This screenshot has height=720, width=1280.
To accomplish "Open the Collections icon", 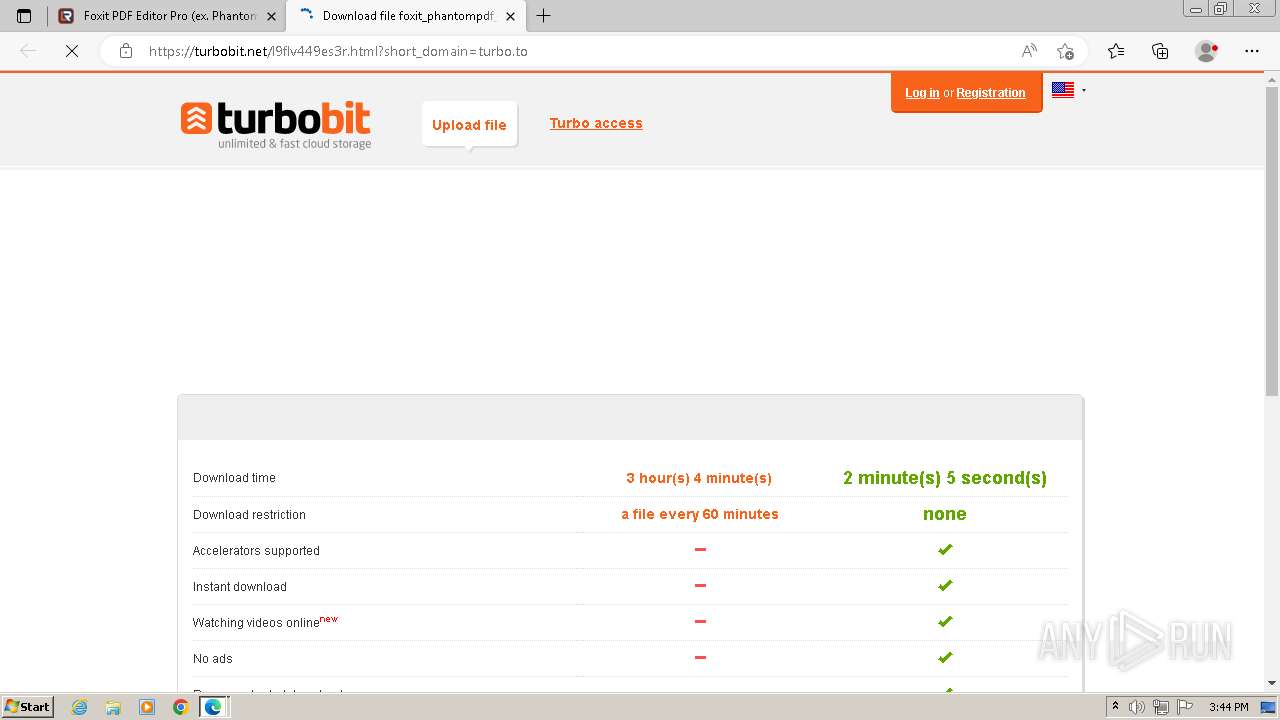I will (1160, 51).
